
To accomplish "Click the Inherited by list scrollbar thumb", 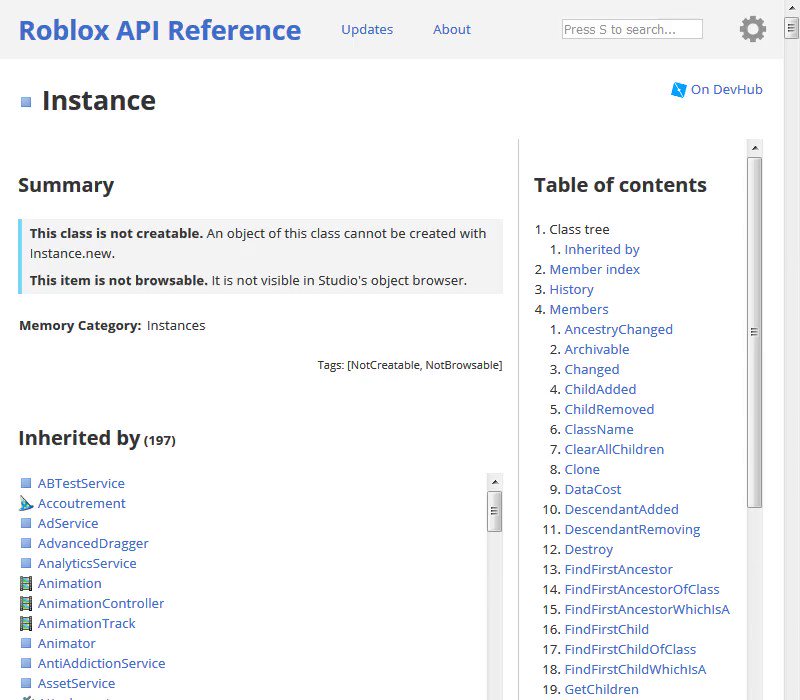I will click(494, 511).
